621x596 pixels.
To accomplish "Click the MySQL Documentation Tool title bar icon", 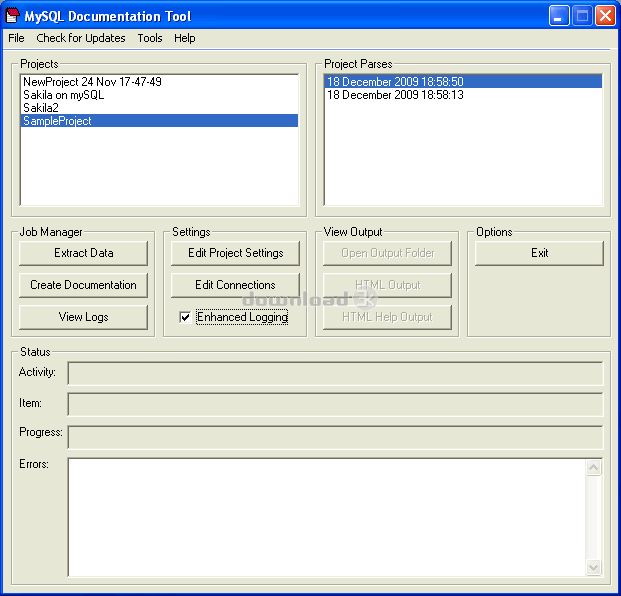I will pyautogui.click(x=12, y=15).
